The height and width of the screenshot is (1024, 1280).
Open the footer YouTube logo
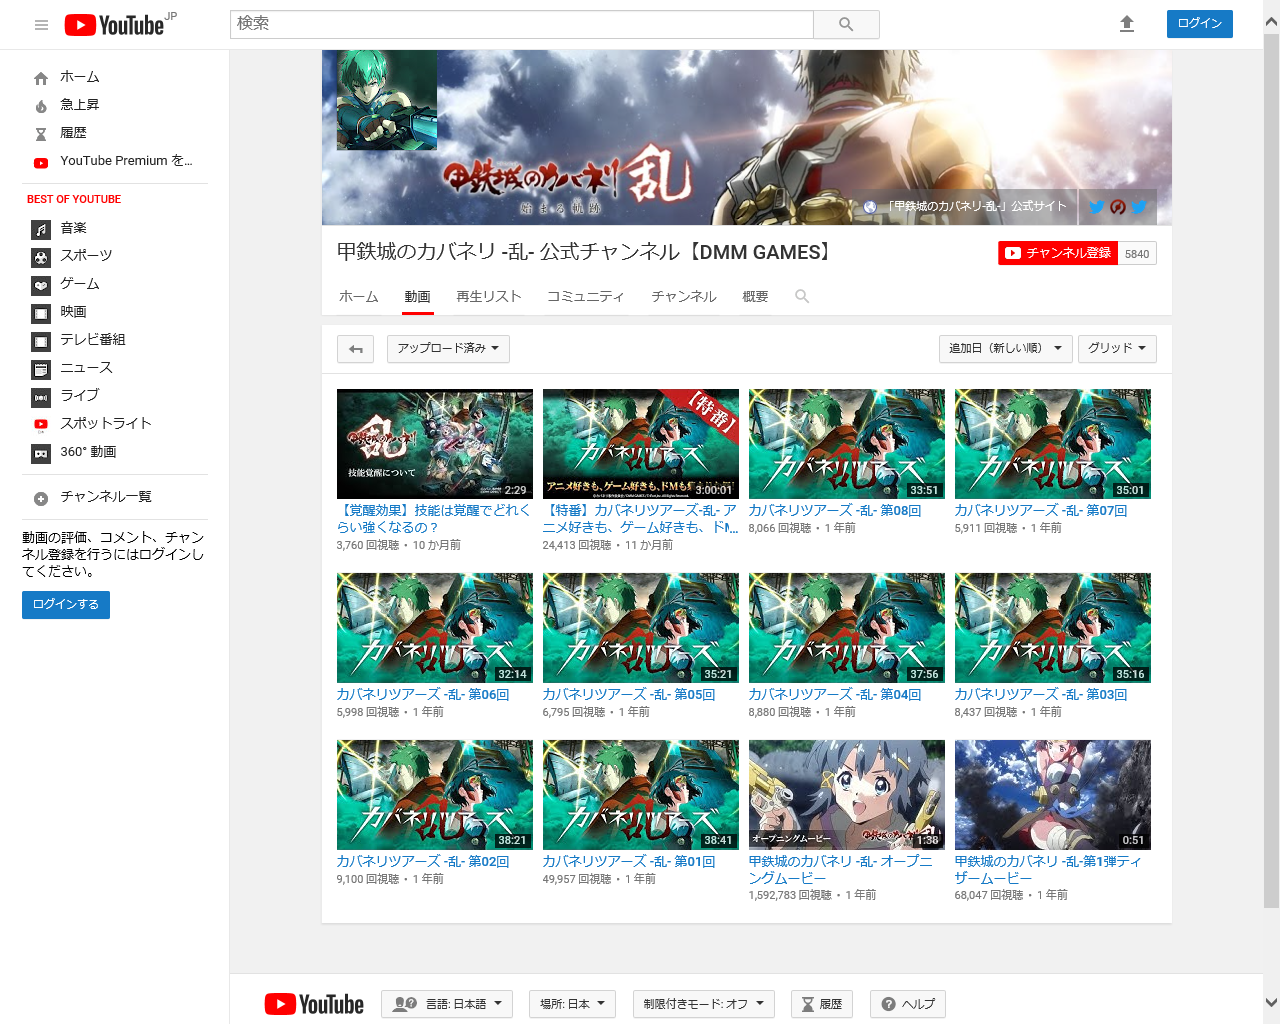point(314,1004)
